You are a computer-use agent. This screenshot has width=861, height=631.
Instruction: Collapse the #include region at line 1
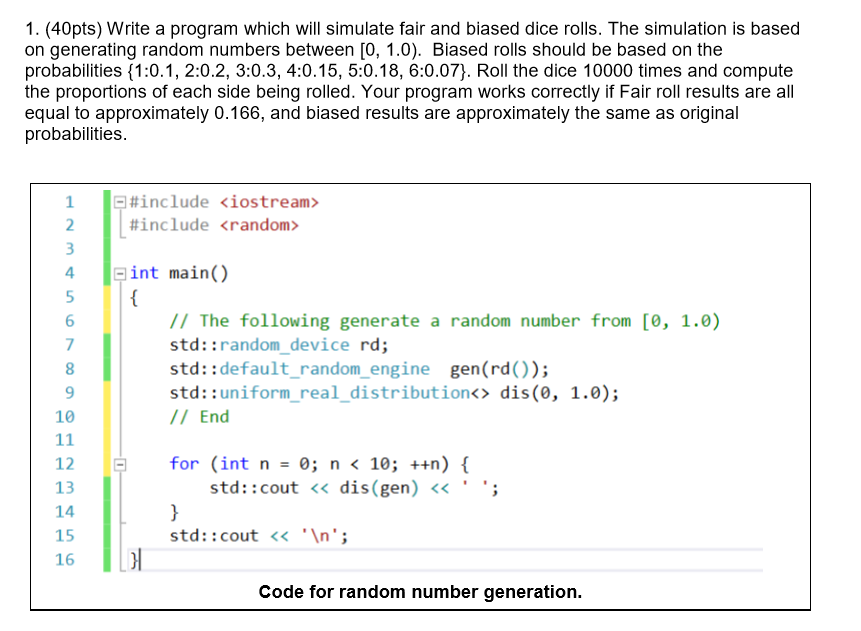[x=120, y=201]
